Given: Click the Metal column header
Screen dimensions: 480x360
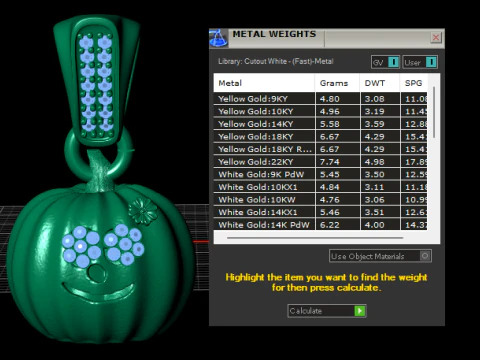Looking at the screenshot, I should [x=264, y=83].
